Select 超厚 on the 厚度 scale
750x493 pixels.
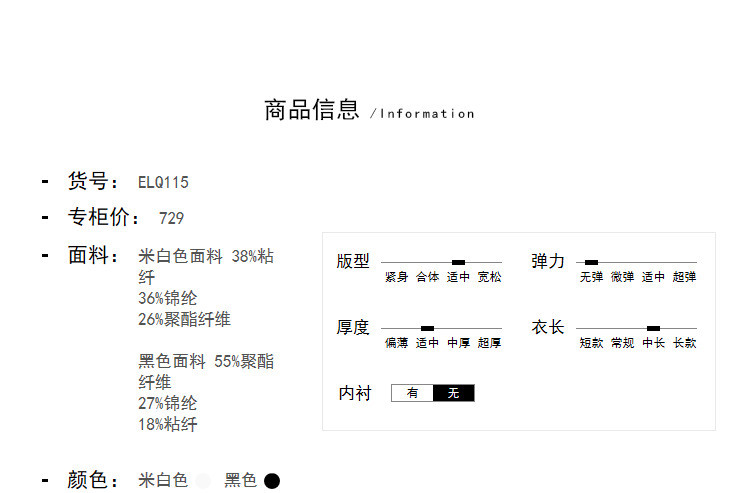pos(489,343)
